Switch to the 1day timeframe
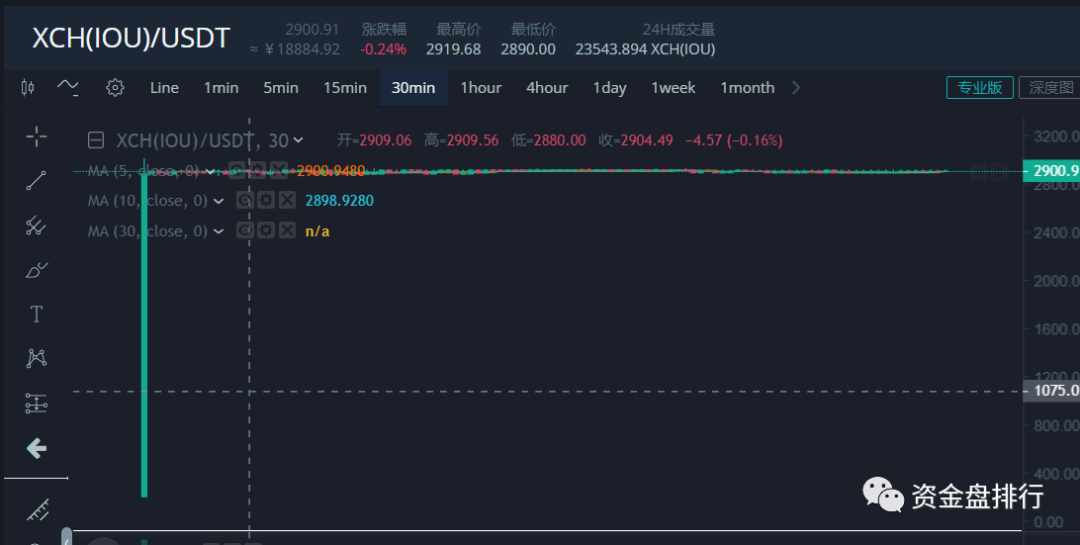 click(x=609, y=88)
